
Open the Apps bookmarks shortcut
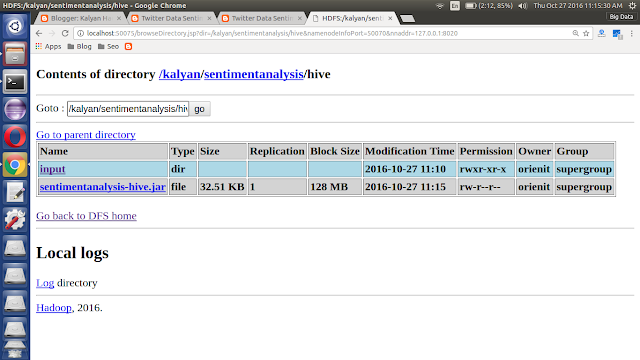tap(48, 47)
